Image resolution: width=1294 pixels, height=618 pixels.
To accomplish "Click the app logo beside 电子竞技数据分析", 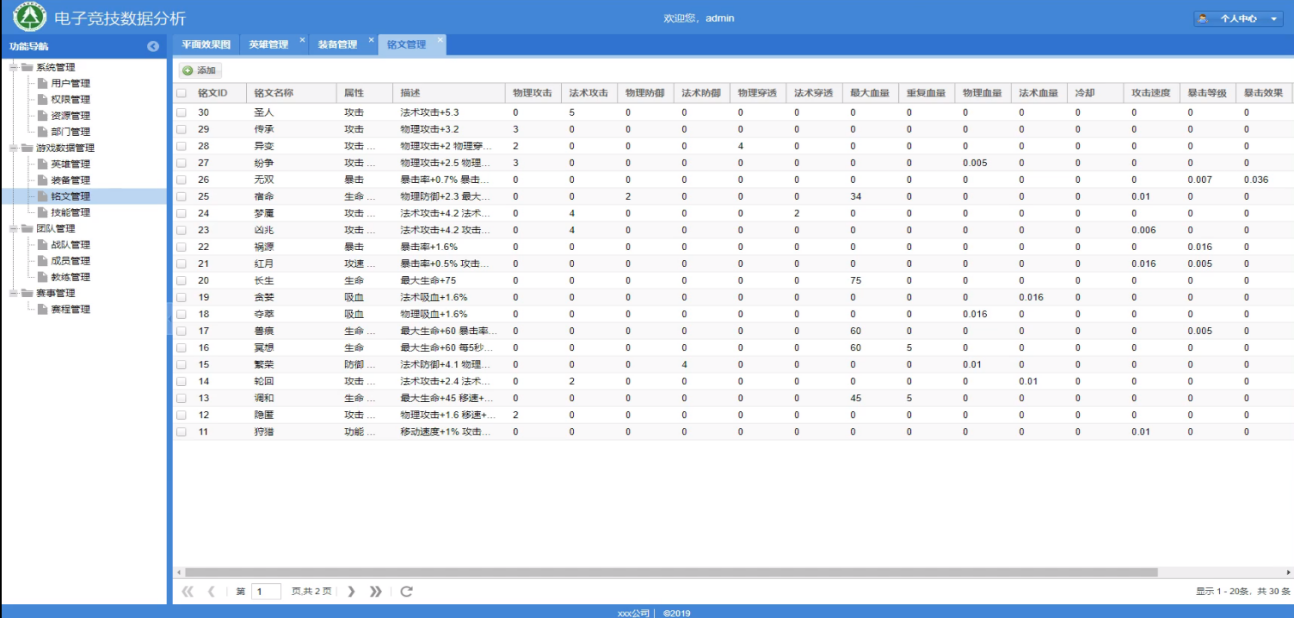I will click(x=29, y=17).
